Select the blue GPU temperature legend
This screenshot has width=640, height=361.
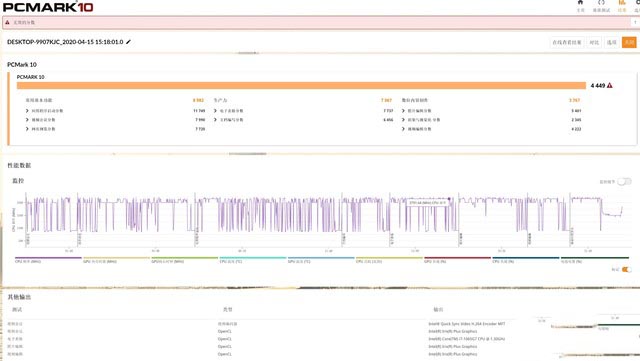(321, 260)
